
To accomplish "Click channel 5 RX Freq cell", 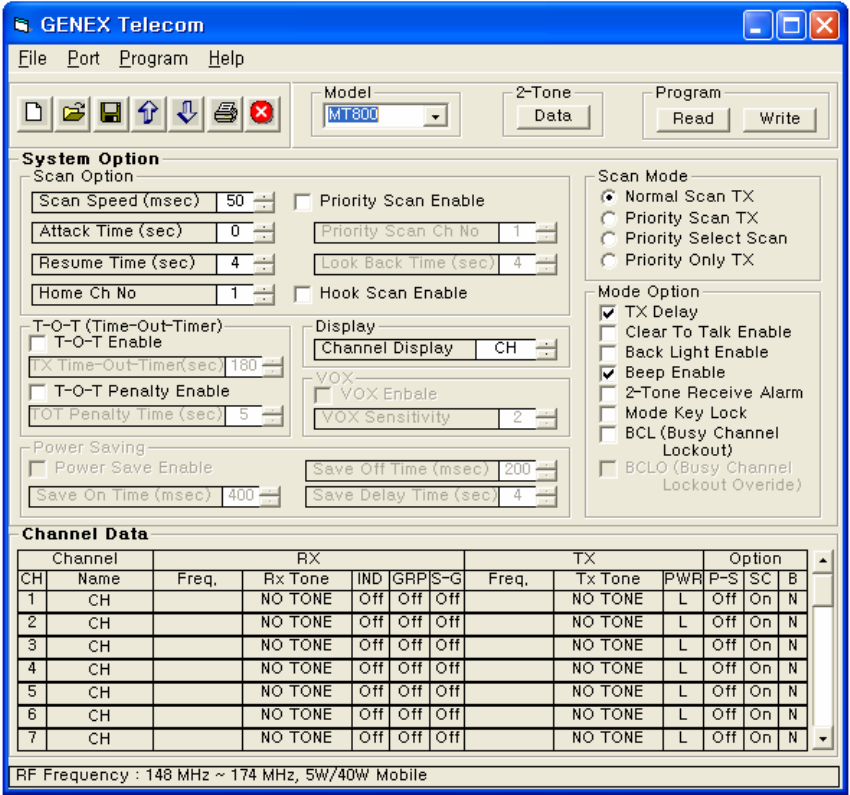I will click(x=197, y=693).
